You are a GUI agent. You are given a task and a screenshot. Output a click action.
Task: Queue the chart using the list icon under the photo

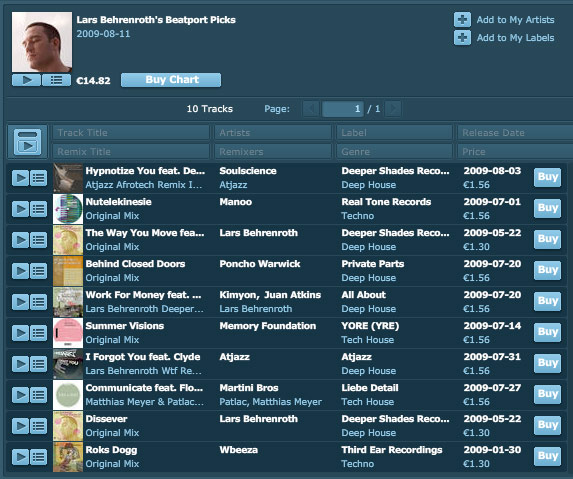tap(56, 80)
